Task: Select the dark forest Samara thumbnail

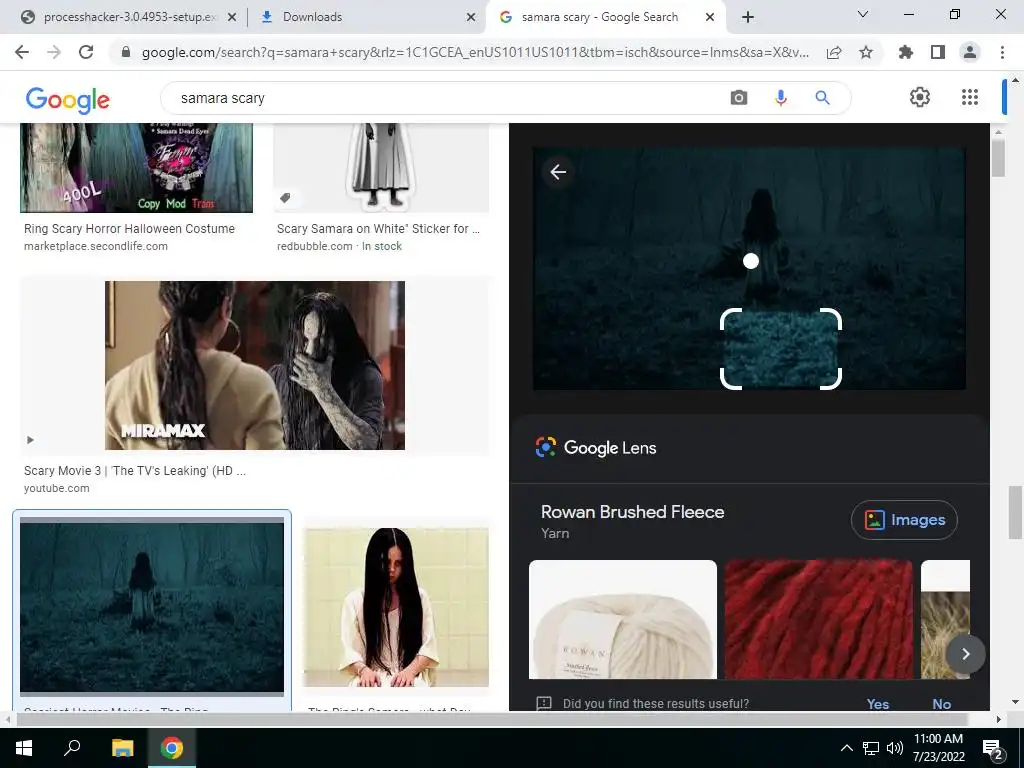Action: (152, 605)
